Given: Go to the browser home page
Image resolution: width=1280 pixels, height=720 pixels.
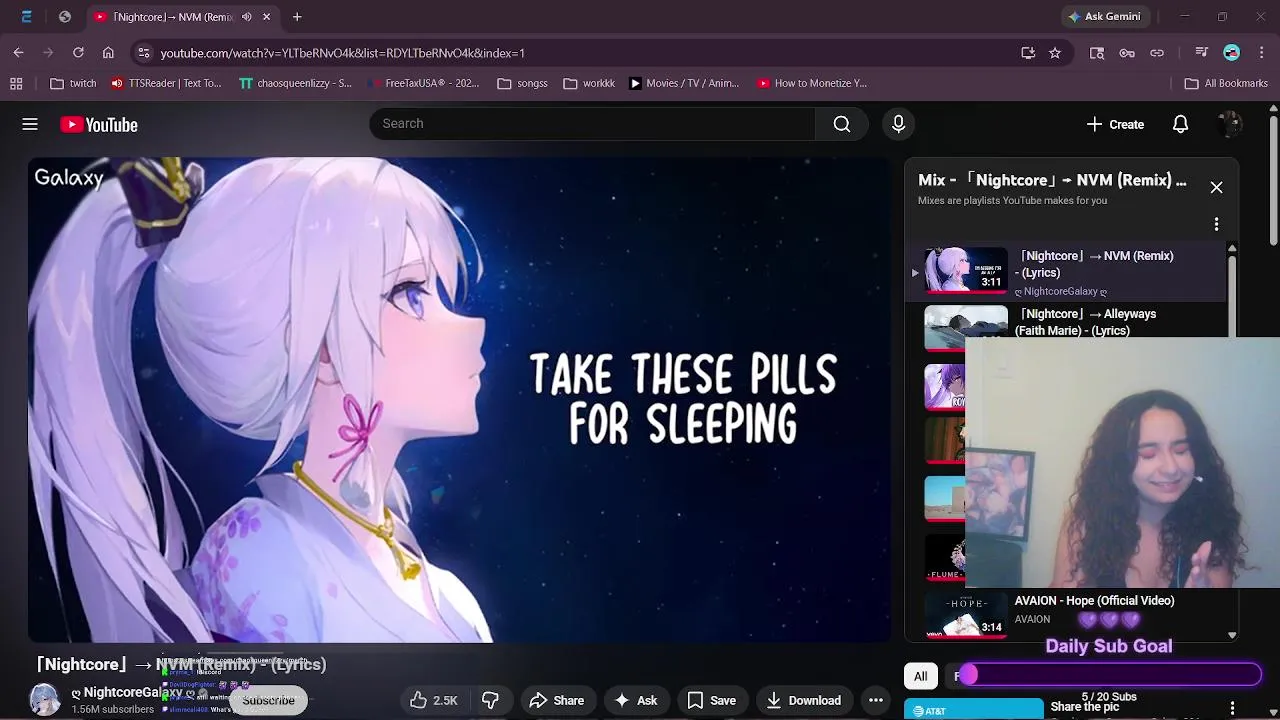Looking at the screenshot, I should [108, 53].
